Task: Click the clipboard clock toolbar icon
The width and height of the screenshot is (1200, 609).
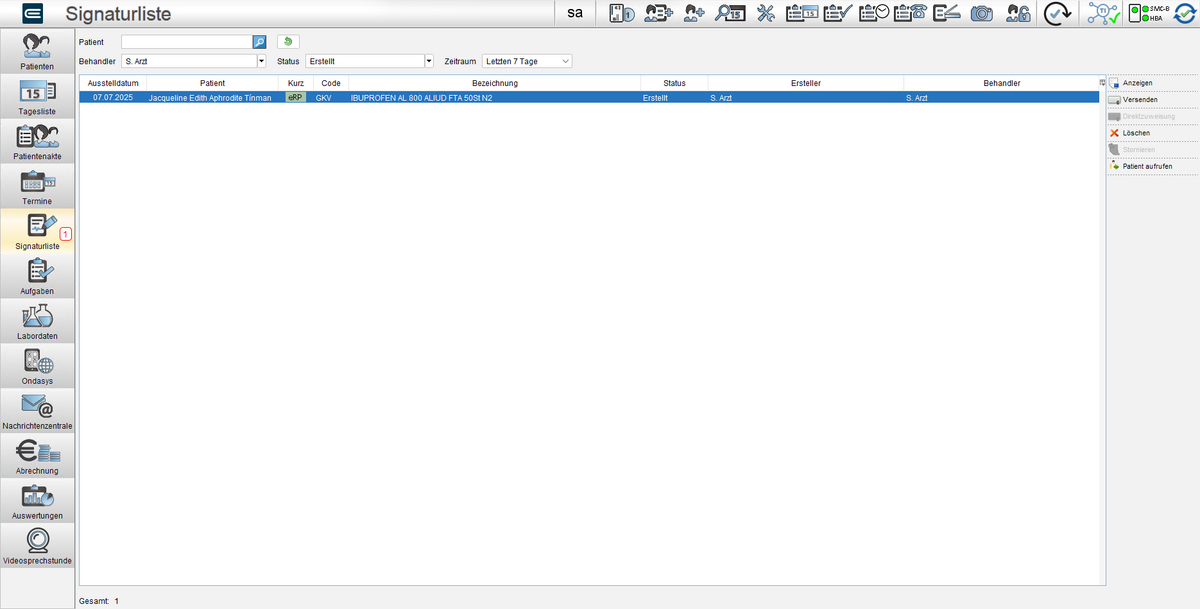Action: tap(873, 13)
